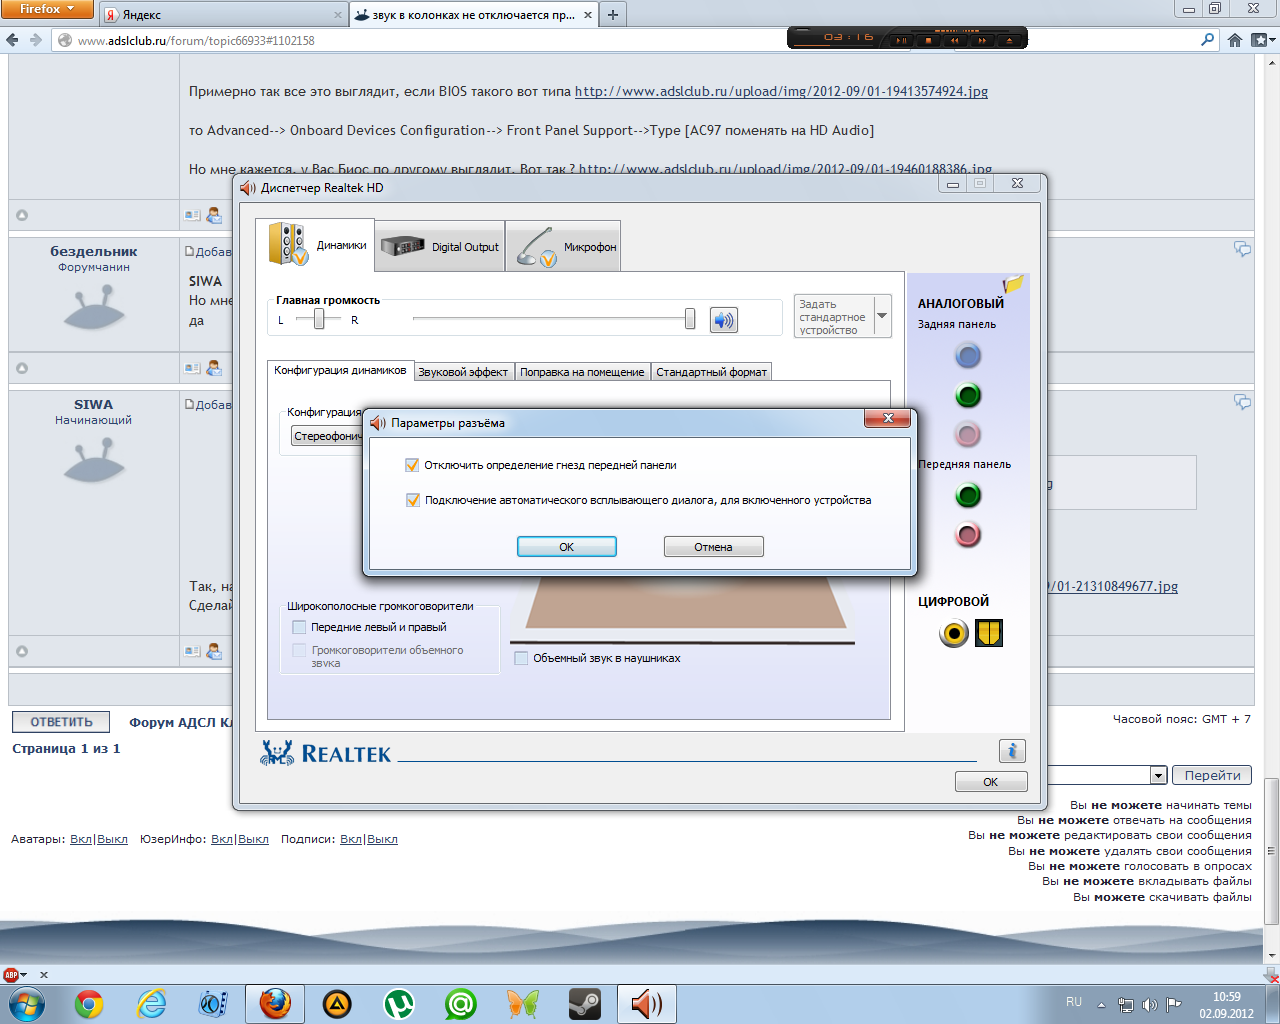The width and height of the screenshot is (1280, 1024).
Task: Open uTorrent from taskbar
Action: [x=399, y=1003]
